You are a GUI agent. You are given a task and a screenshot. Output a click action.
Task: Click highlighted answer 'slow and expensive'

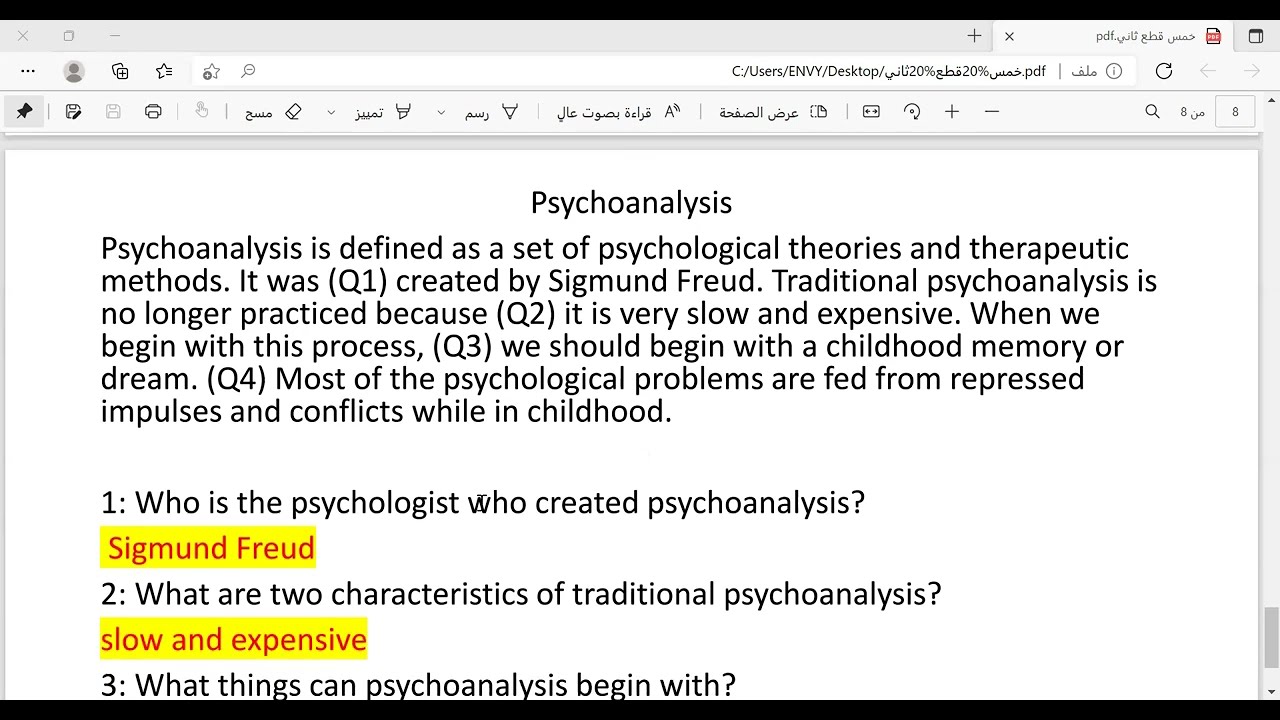pyautogui.click(x=234, y=639)
